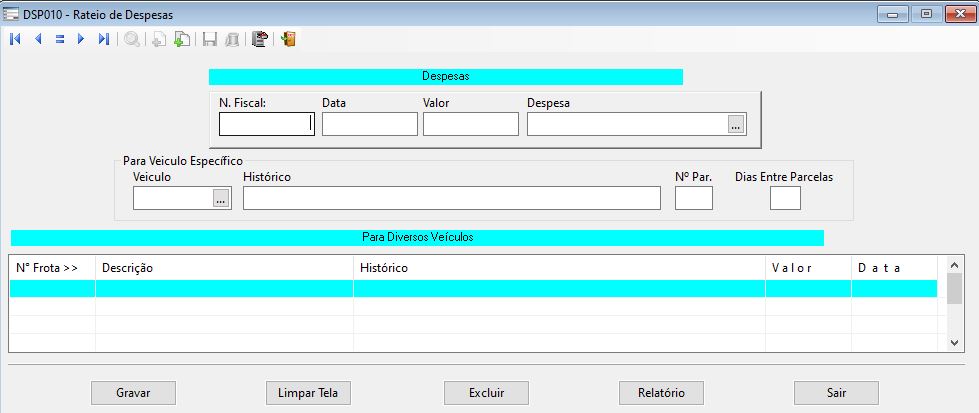Open the Despesa lookup button

point(736,124)
